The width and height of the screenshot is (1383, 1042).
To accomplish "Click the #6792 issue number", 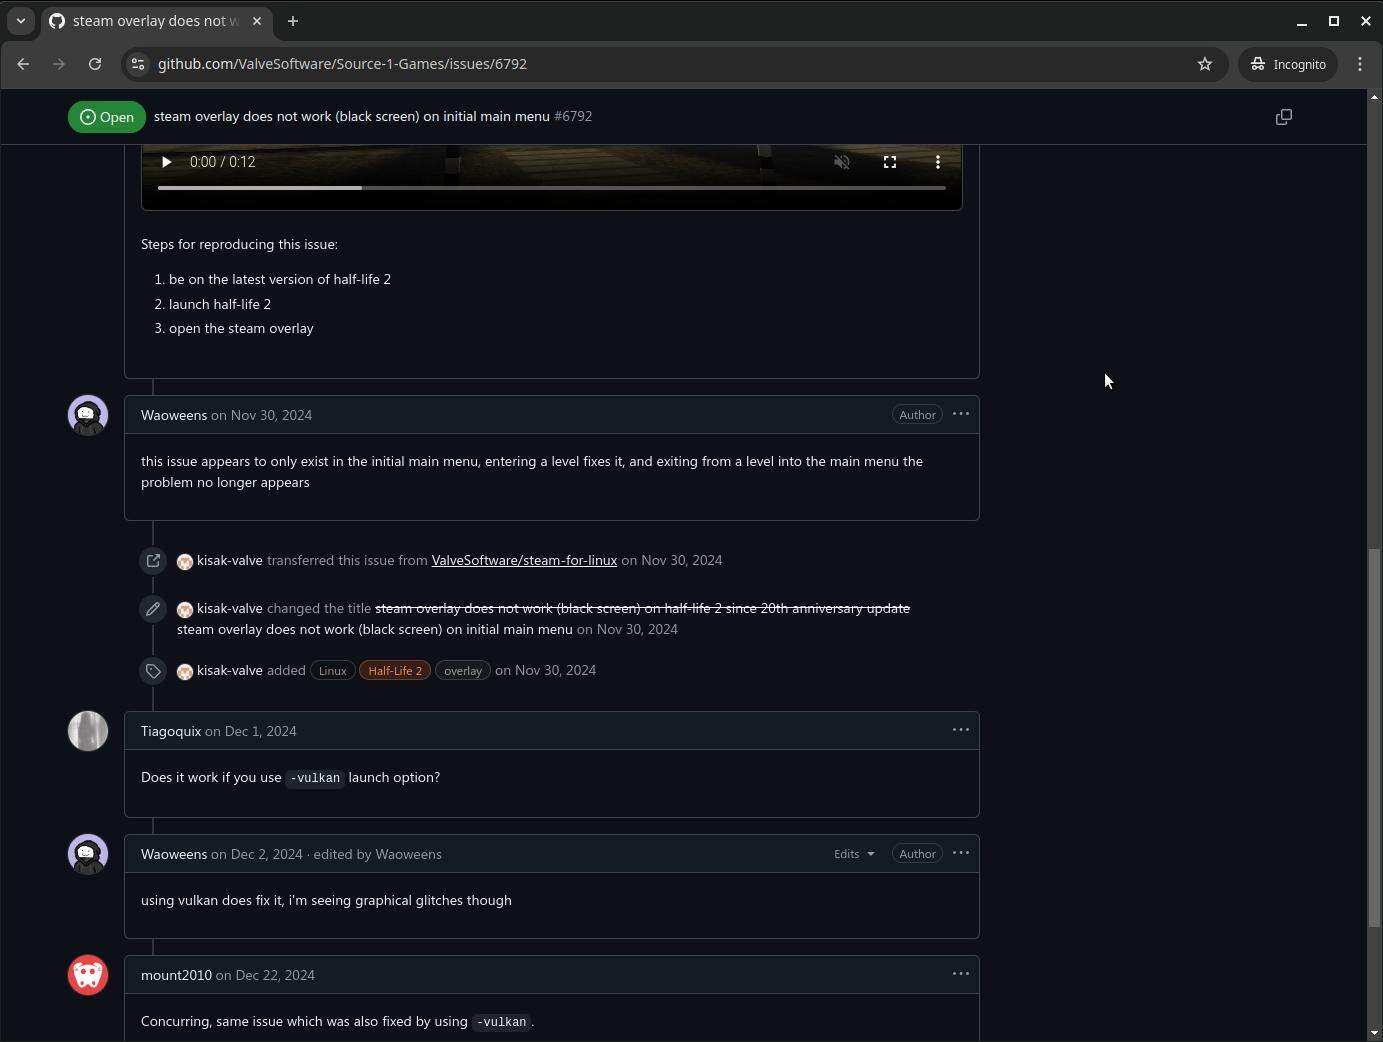I will 573,116.
